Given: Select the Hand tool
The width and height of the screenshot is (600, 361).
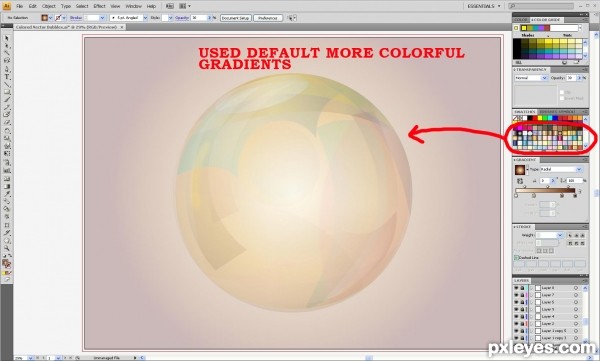Looking at the screenshot, I should pos(7,241).
